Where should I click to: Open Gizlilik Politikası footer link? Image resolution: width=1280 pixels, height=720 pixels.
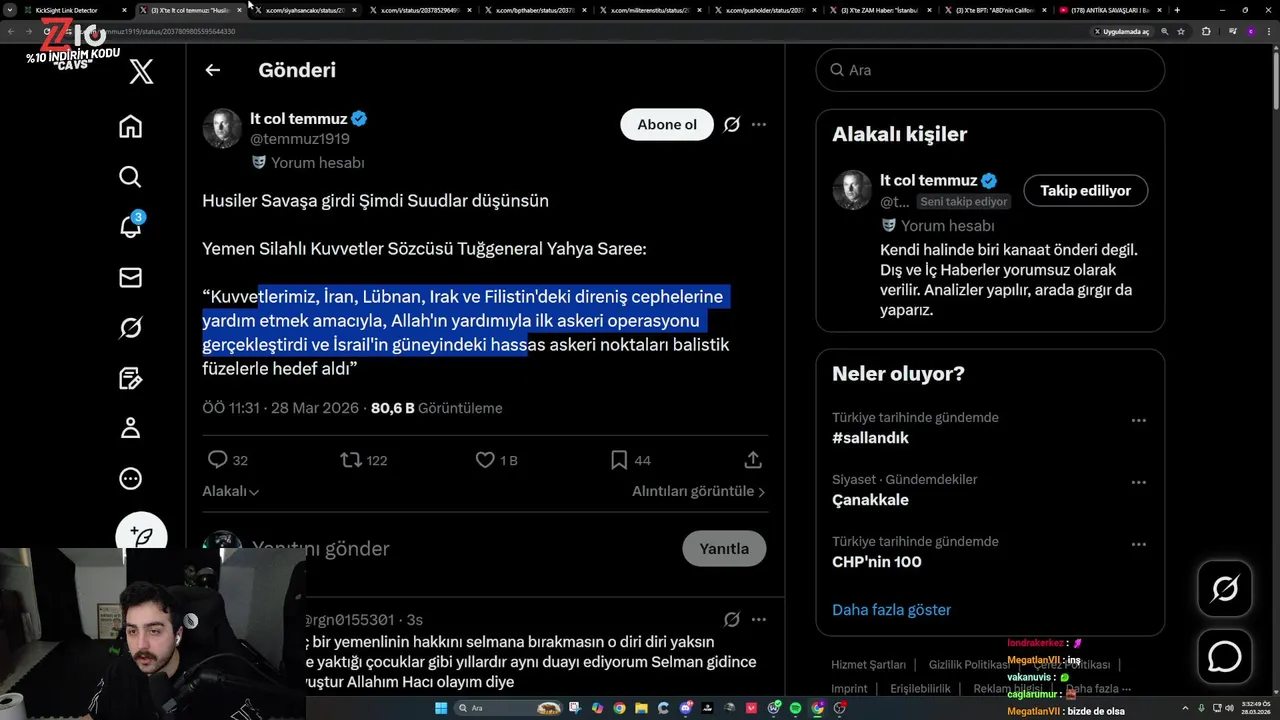tap(969, 664)
